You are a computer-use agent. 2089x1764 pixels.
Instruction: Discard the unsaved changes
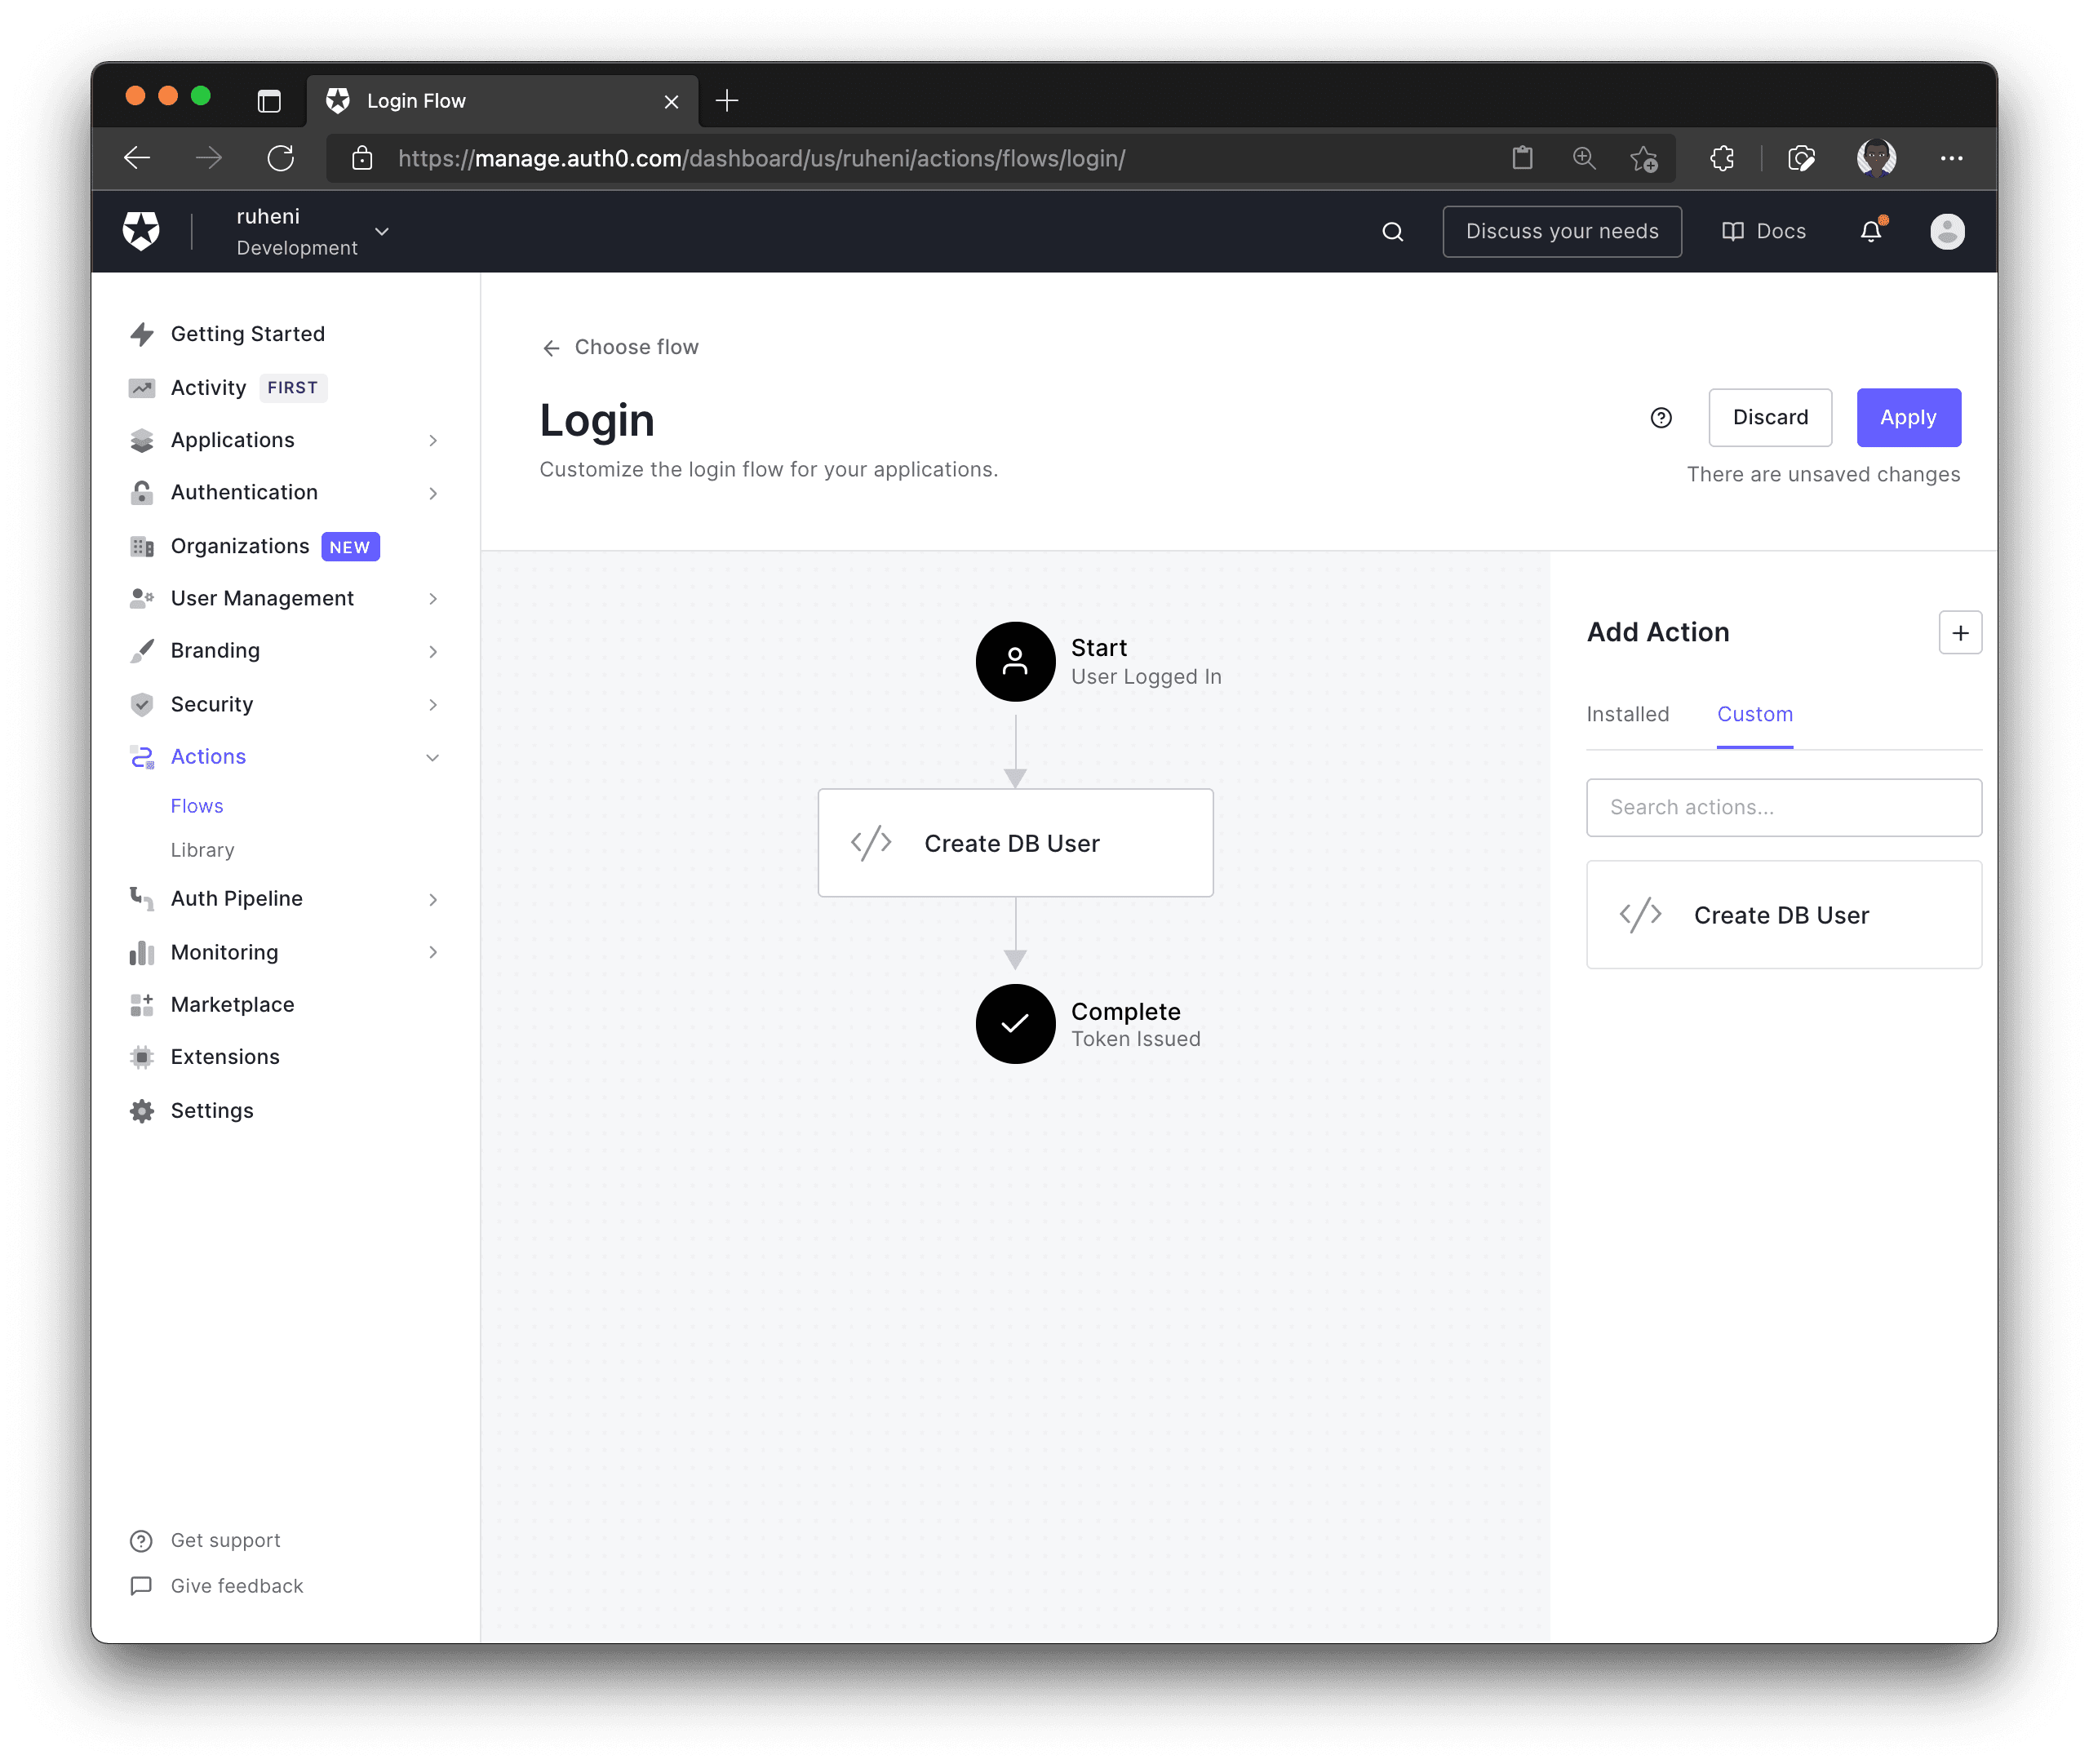(x=1770, y=417)
